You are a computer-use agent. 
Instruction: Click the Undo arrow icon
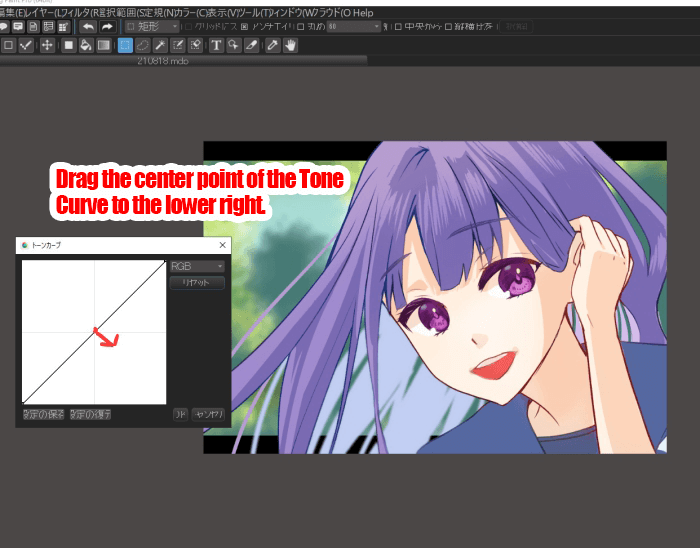click(88, 27)
